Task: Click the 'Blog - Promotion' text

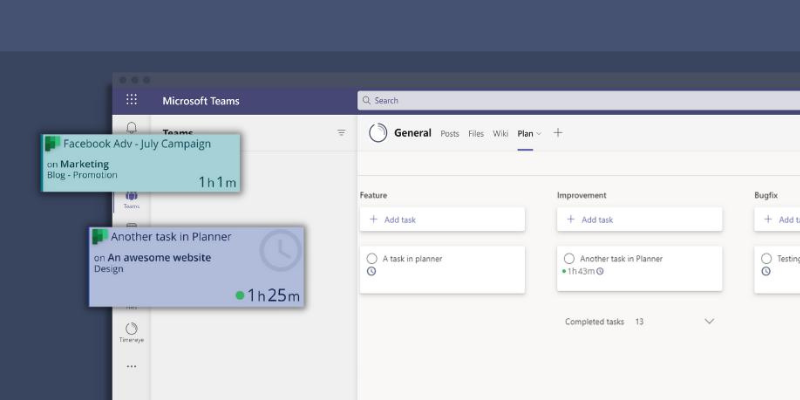Action: pos(82,175)
